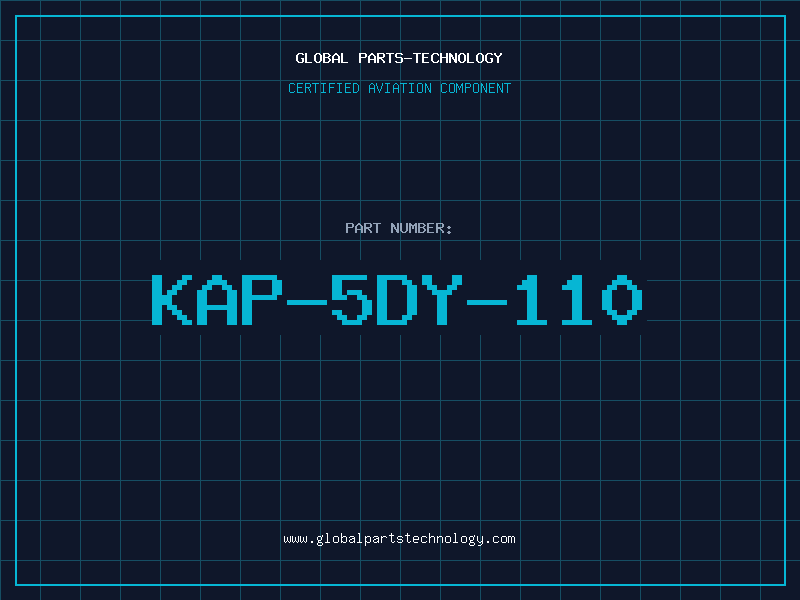The height and width of the screenshot is (600, 800).
Task: Click the GLOBAL PARTS-TECHNOLOGY heading
Action: tap(399, 58)
